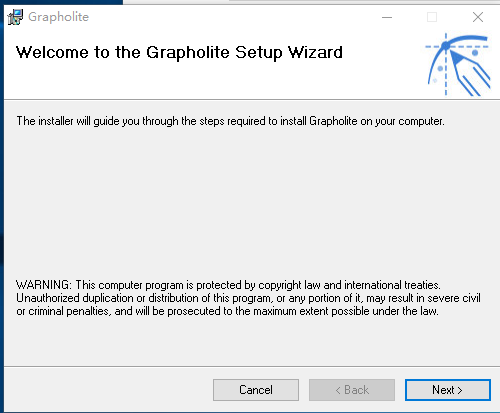Click the installer guide description sentence
Viewport: 500px width, 413px height.
pyautogui.click(x=230, y=121)
